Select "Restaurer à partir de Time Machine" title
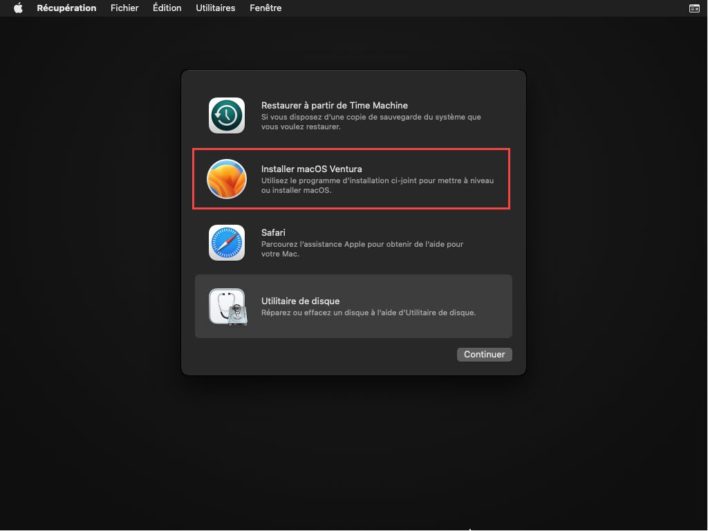Screen dimensions: 708x531 point(334,105)
